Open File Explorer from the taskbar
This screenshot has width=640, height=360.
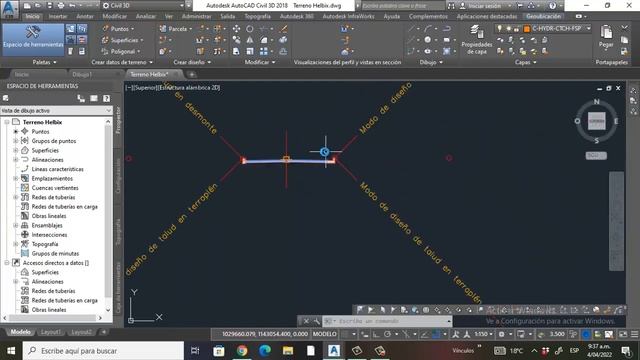click(288, 351)
